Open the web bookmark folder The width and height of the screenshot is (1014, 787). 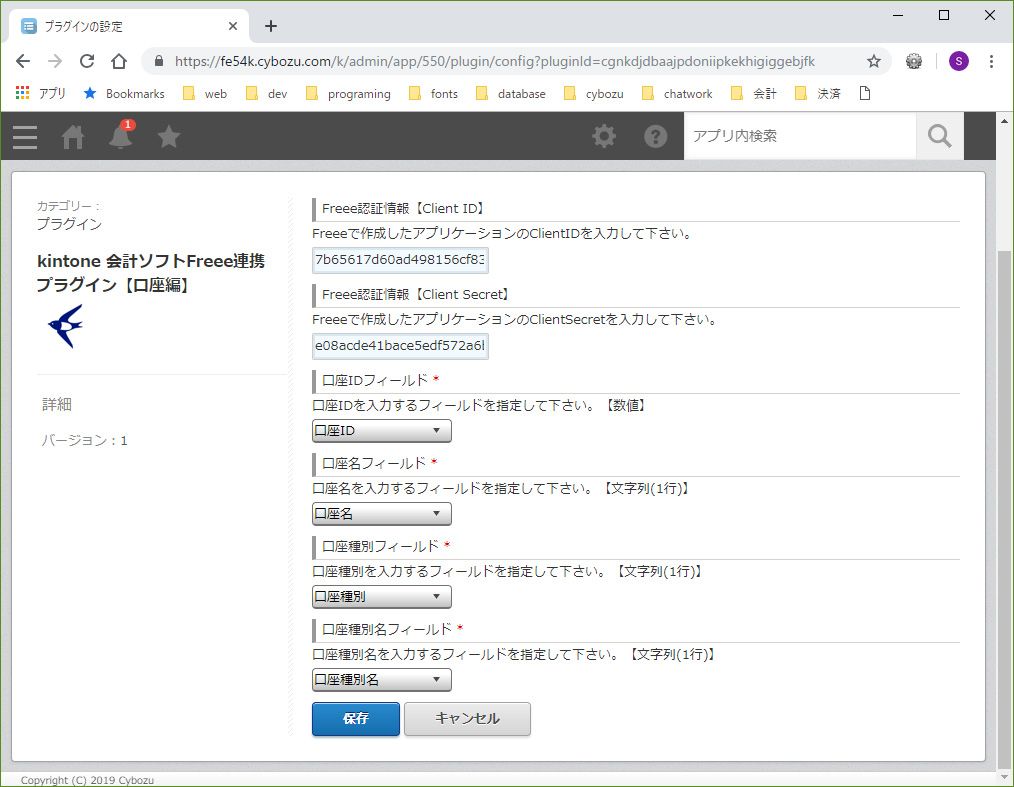click(205, 94)
